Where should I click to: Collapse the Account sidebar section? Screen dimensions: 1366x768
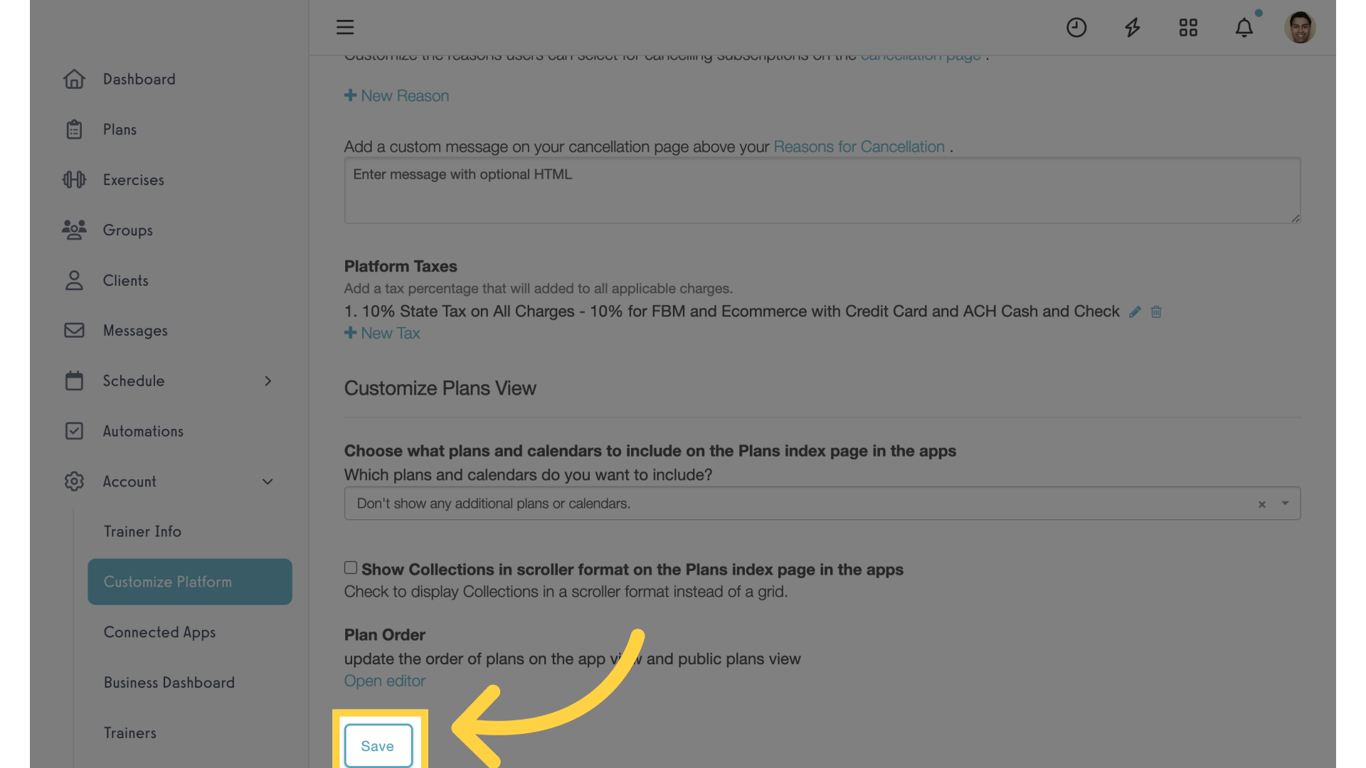pos(268,482)
